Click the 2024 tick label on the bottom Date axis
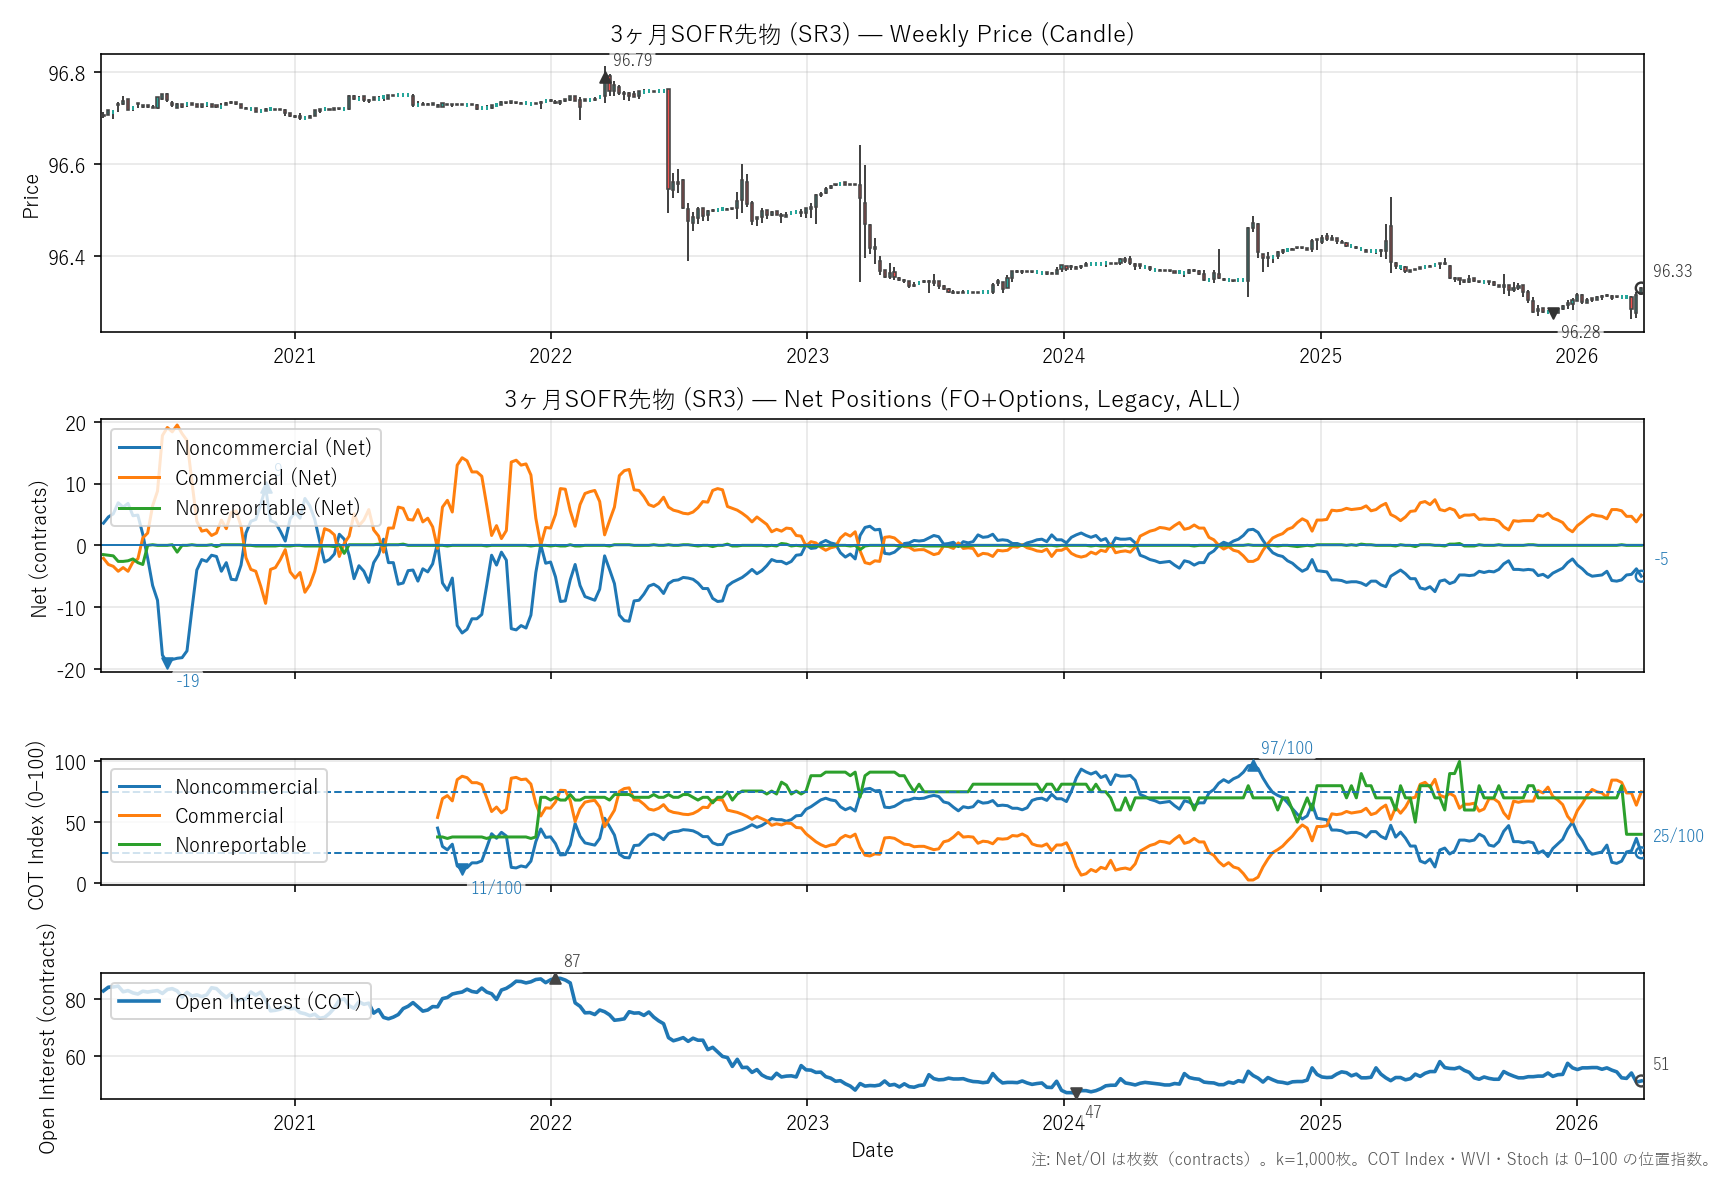This screenshot has height=1180, width=1728. coord(1063,1123)
